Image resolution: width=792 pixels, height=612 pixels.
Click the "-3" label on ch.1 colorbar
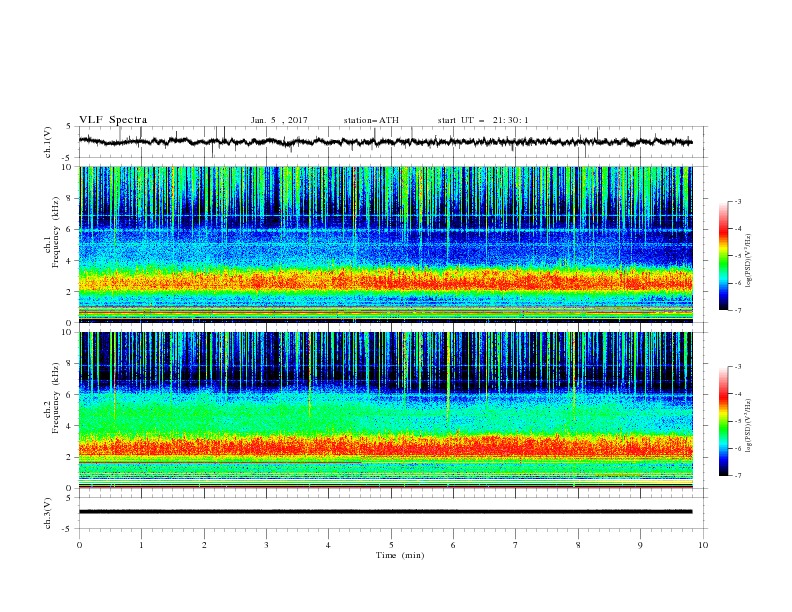(738, 201)
